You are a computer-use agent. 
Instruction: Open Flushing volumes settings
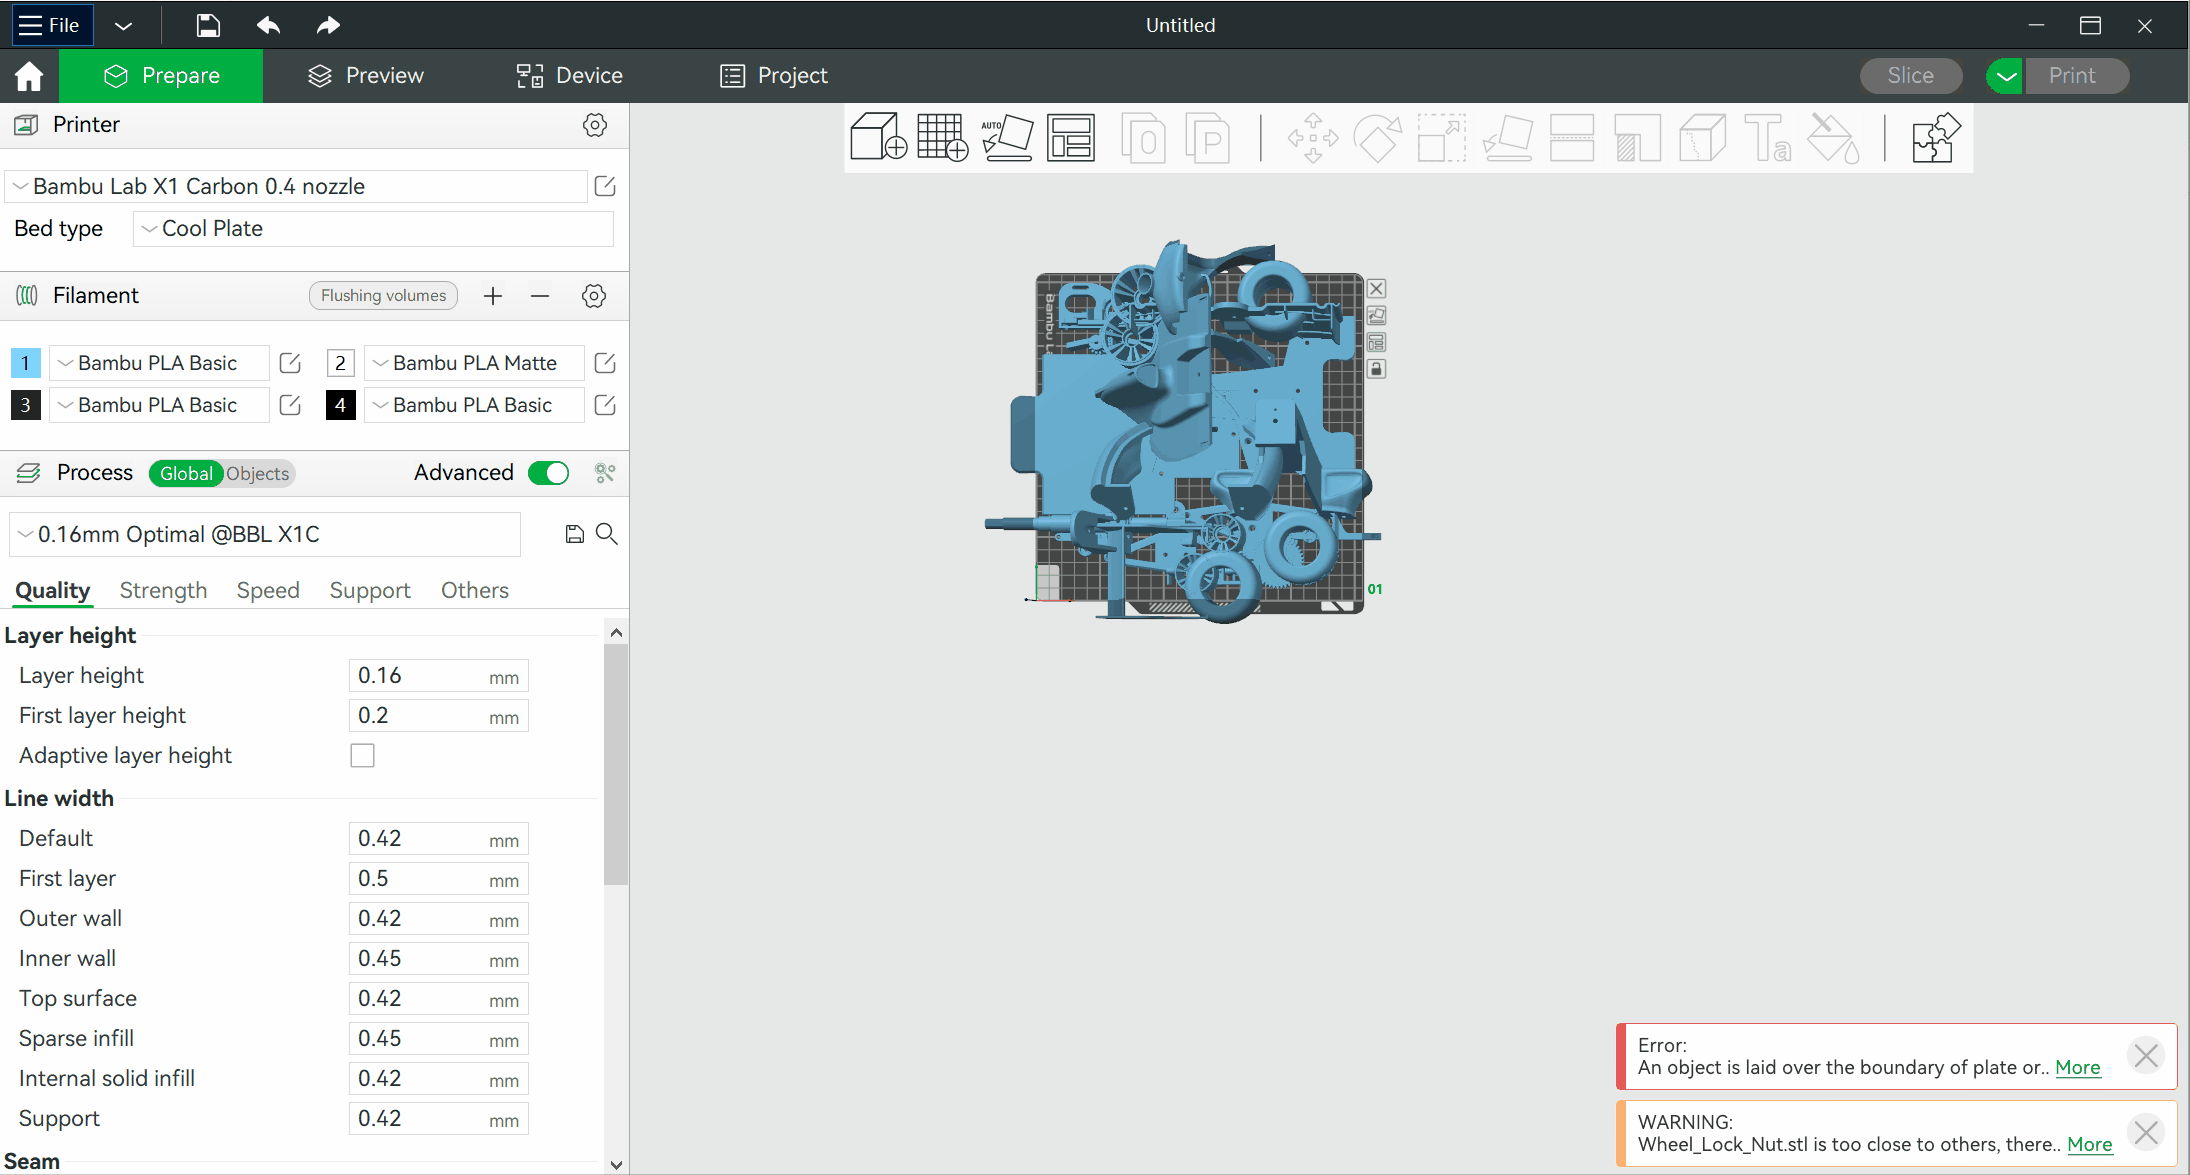[383, 296]
